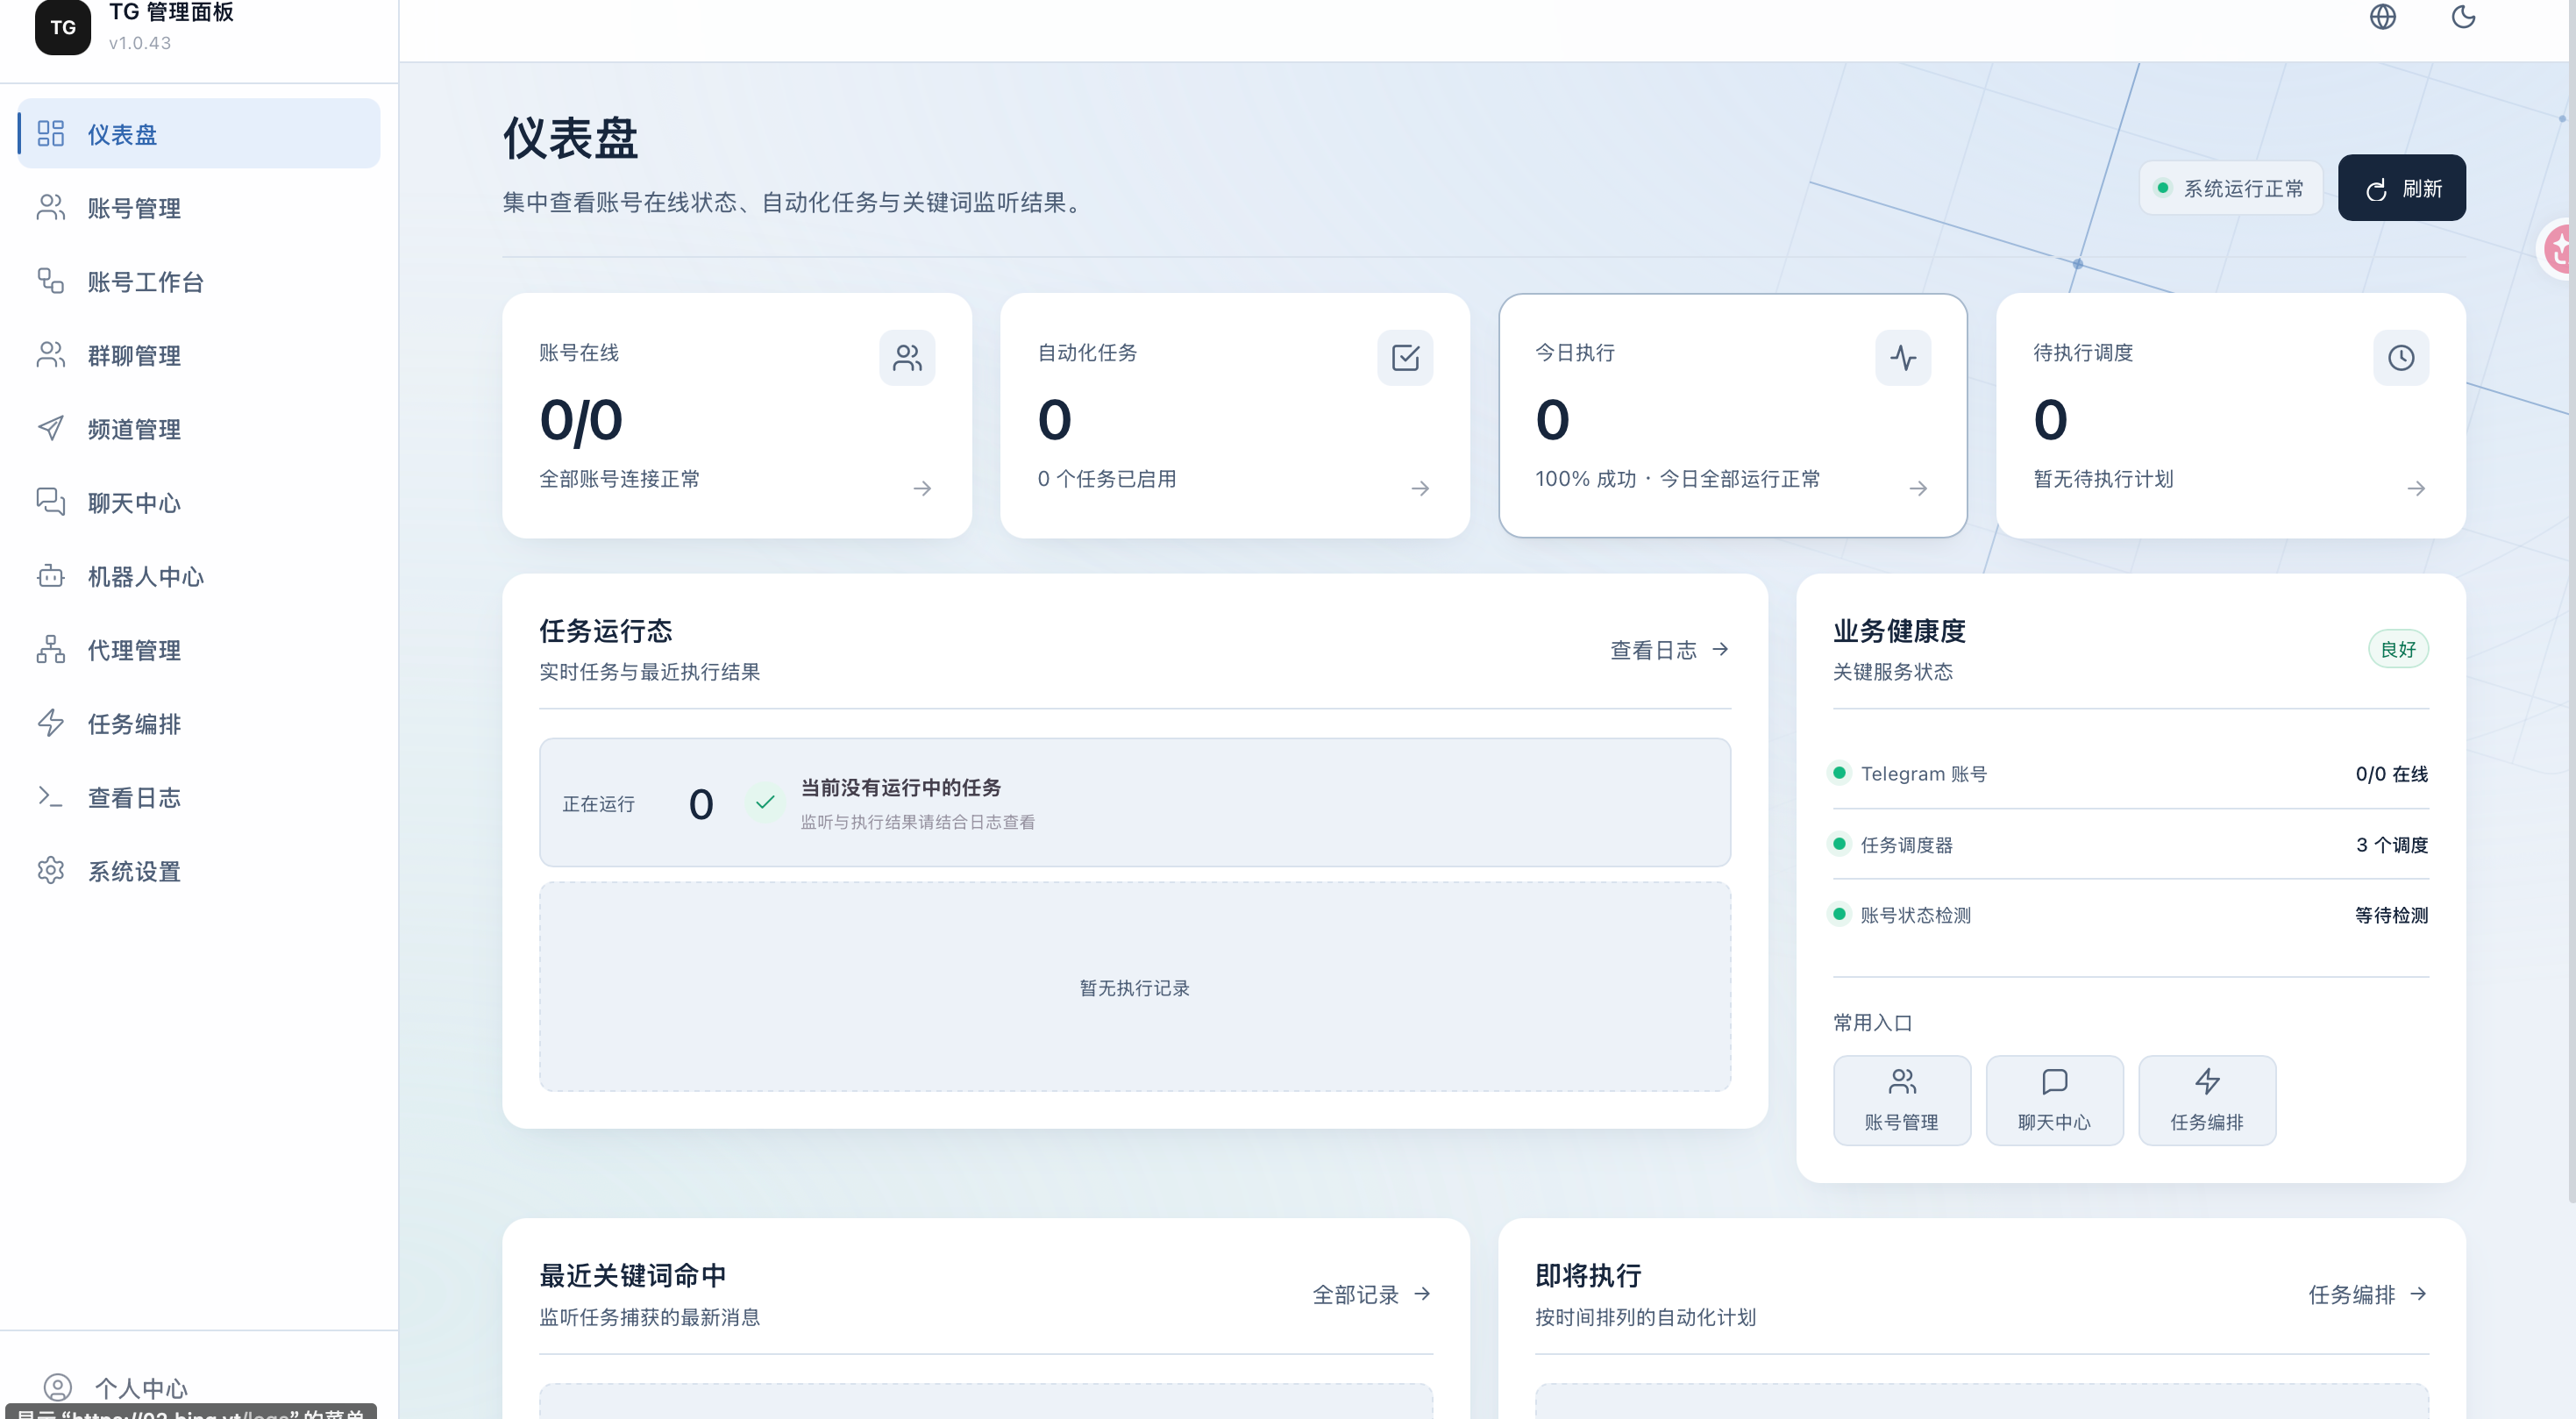2576x1419 pixels.
Task: Click the 任务编排 shortcut in 常用入口
Action: click(2207, 1100)
